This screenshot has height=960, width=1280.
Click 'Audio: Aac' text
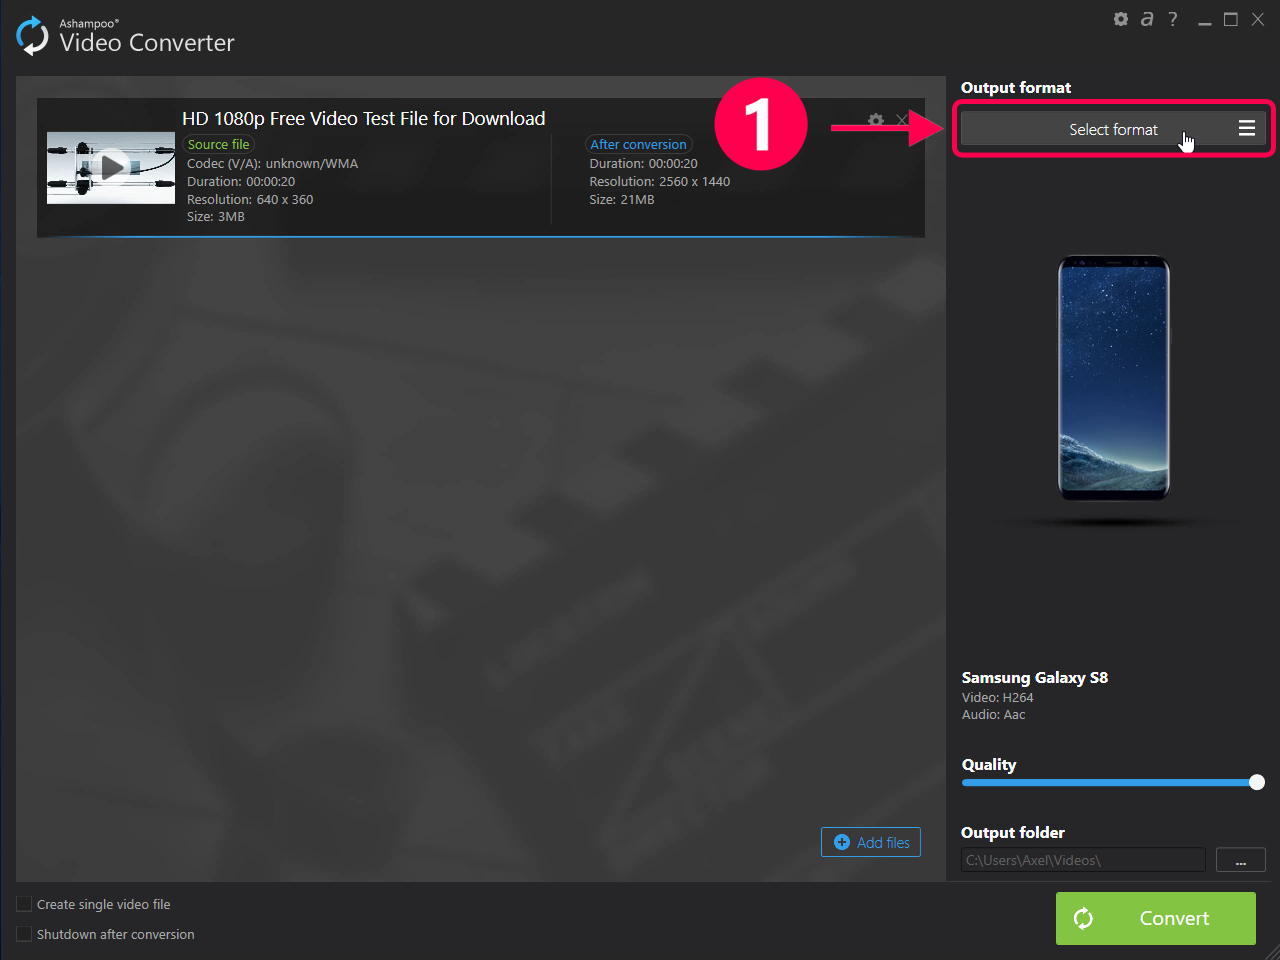994,714
